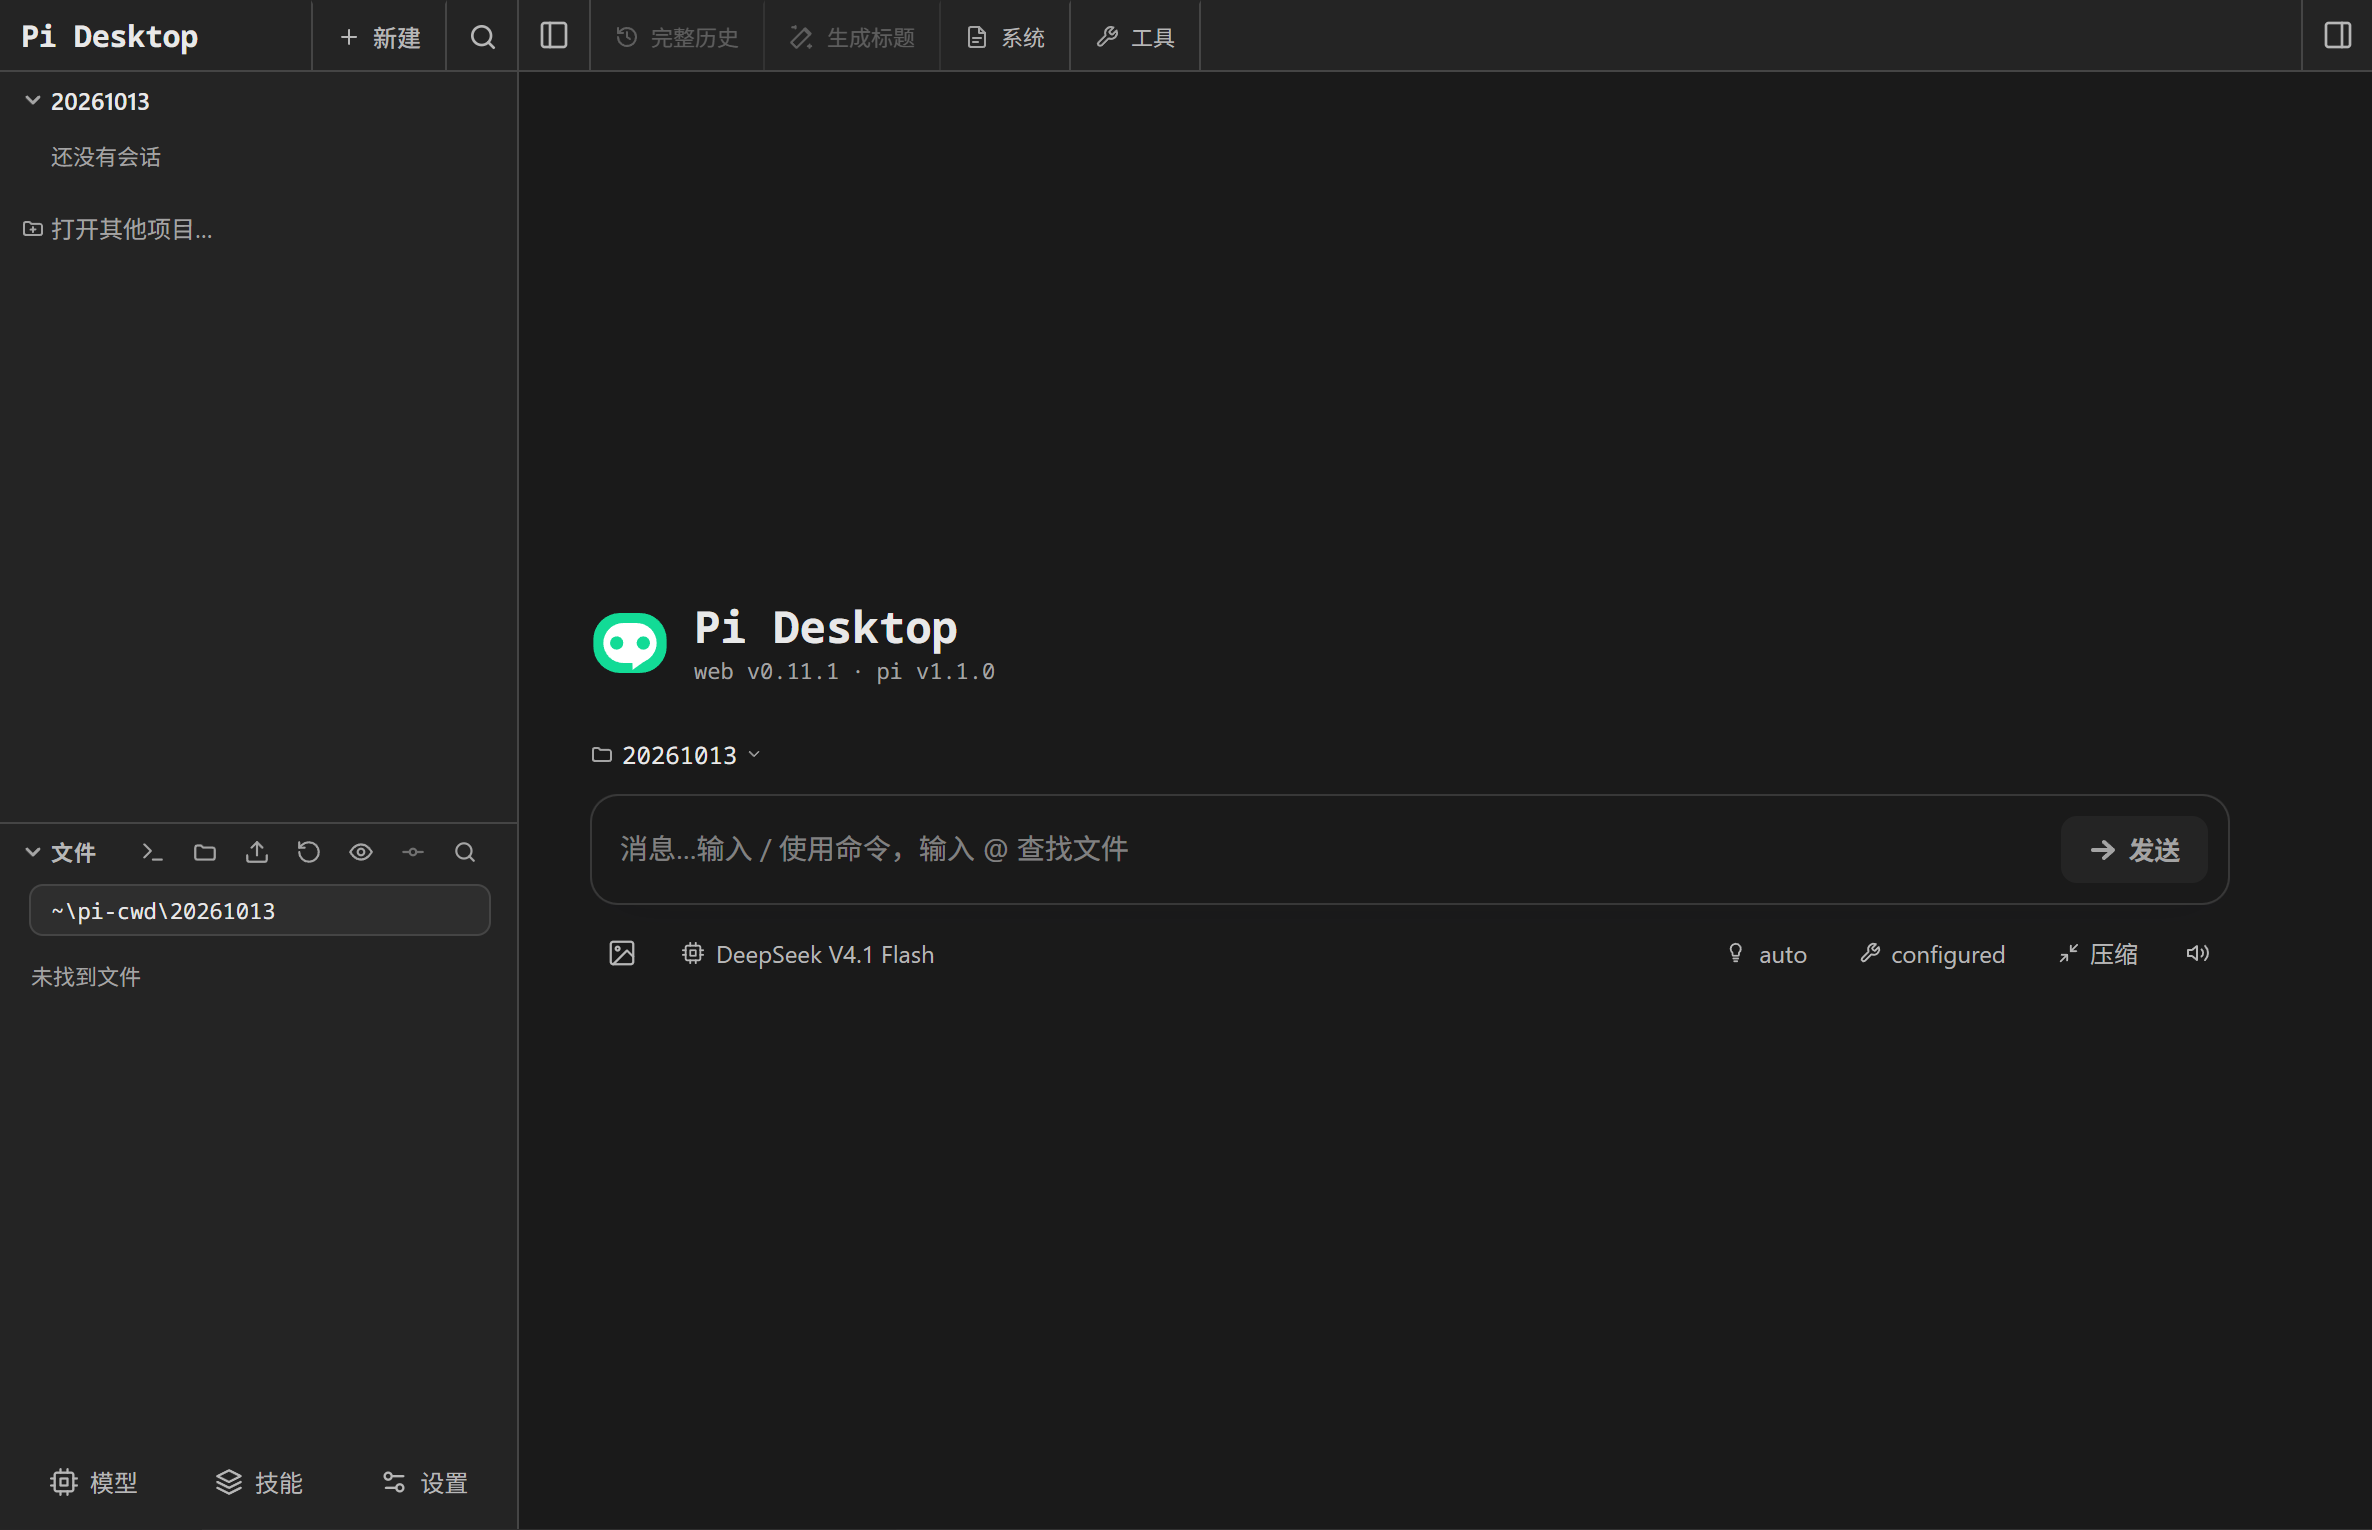Search files with the magnifier icon in files panel
The height and width of the screenshot is (1530, 2372).
point(465,852)
